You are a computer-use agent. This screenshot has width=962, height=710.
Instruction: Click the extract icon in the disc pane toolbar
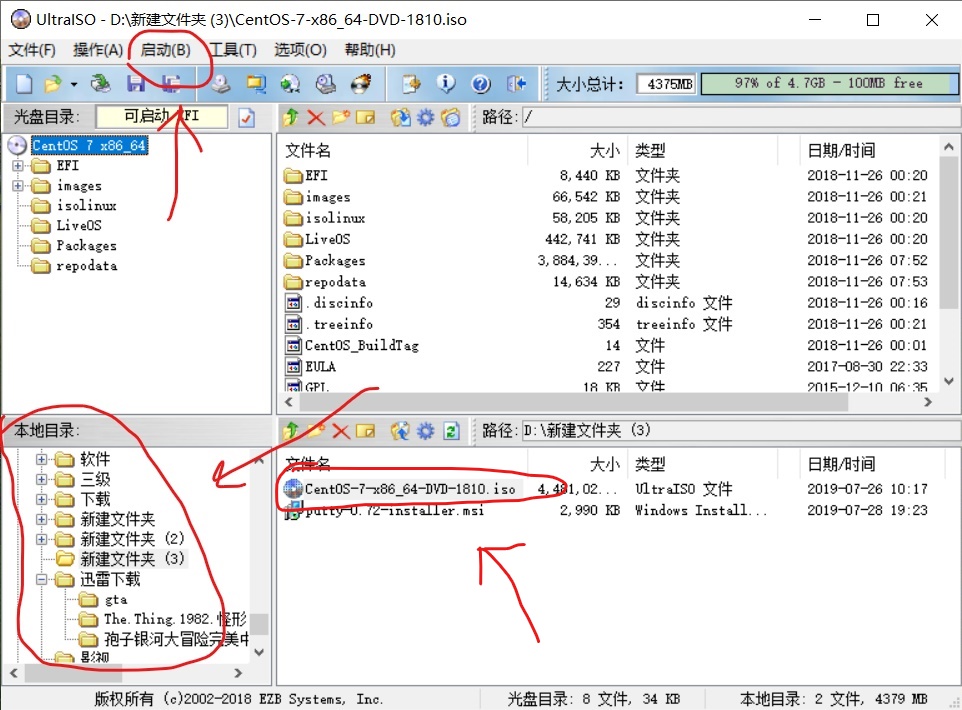(x=401, y=117)
